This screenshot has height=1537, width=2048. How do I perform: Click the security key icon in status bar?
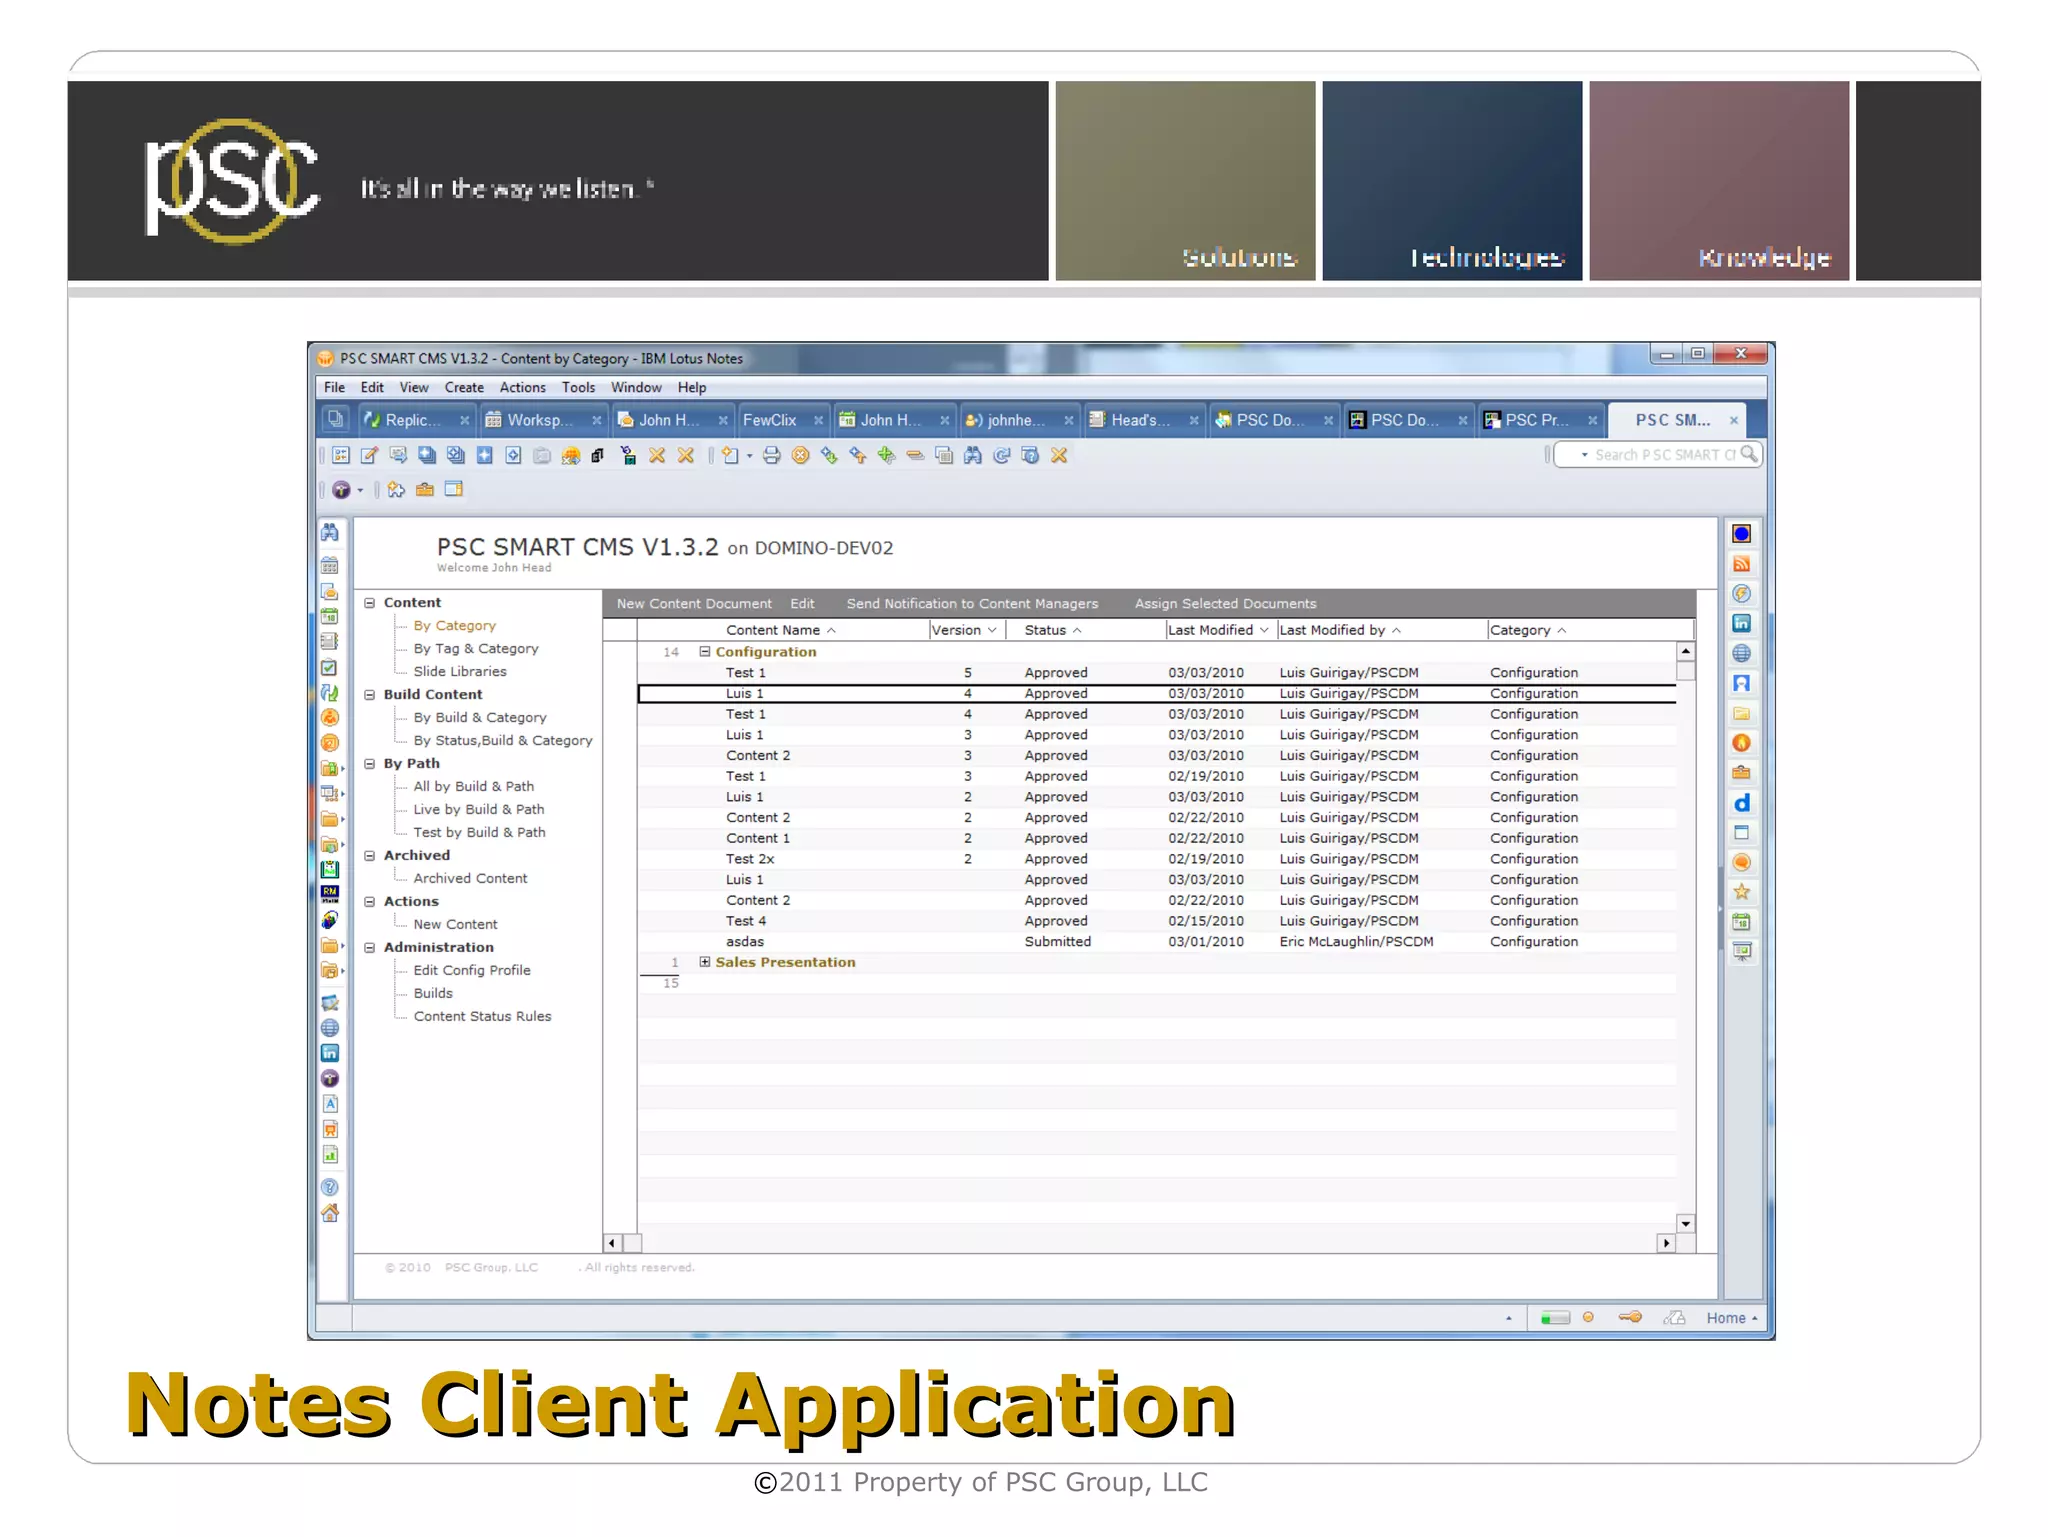(1630, 1318)
